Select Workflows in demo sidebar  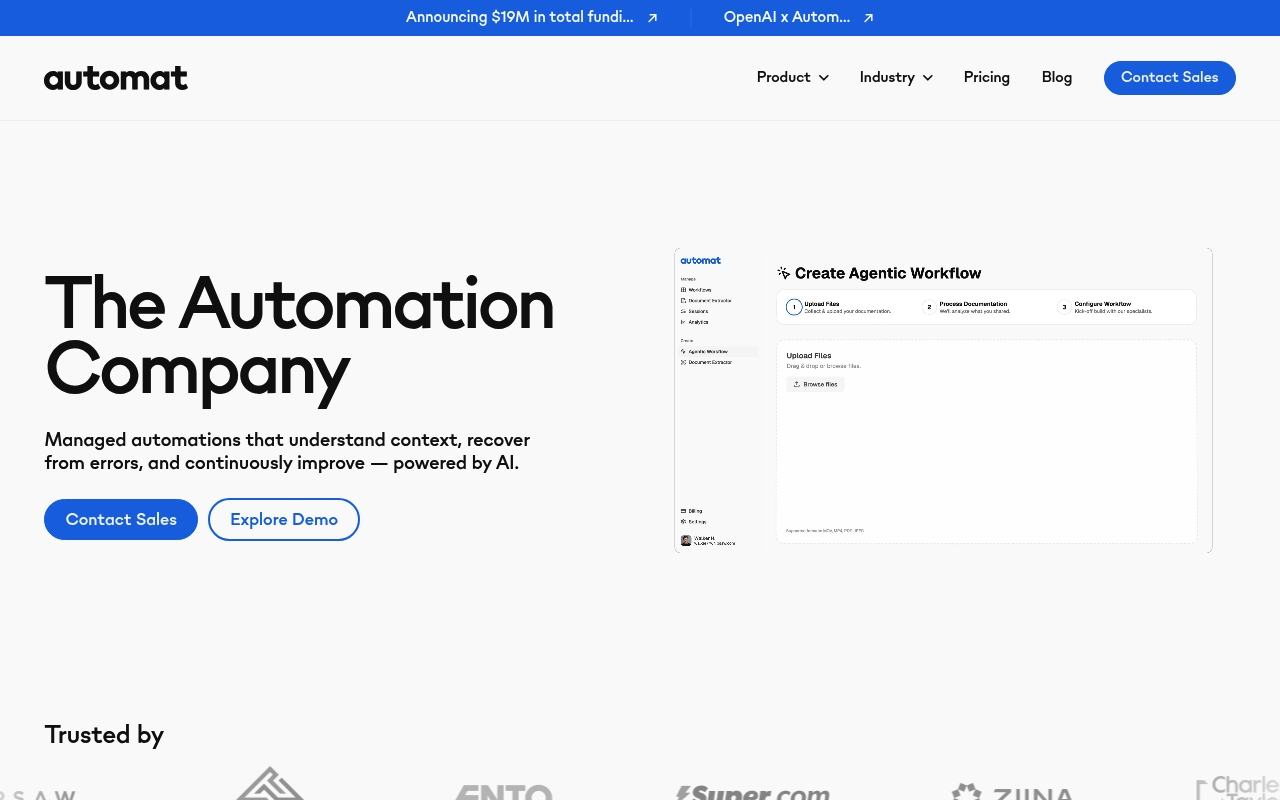tap(698, 289)
